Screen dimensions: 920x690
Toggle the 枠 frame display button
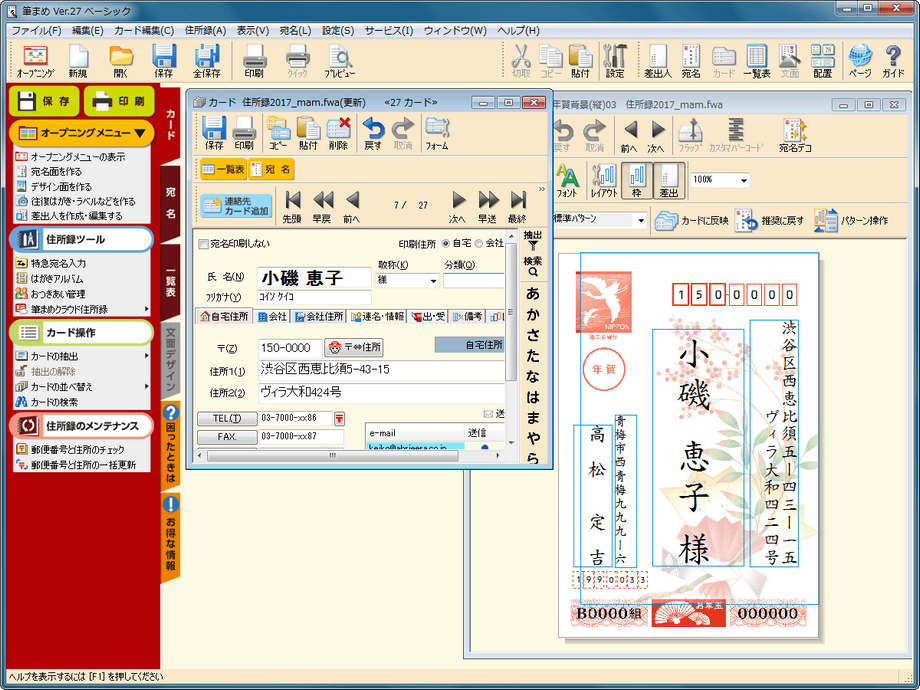[x=637, y=181]
